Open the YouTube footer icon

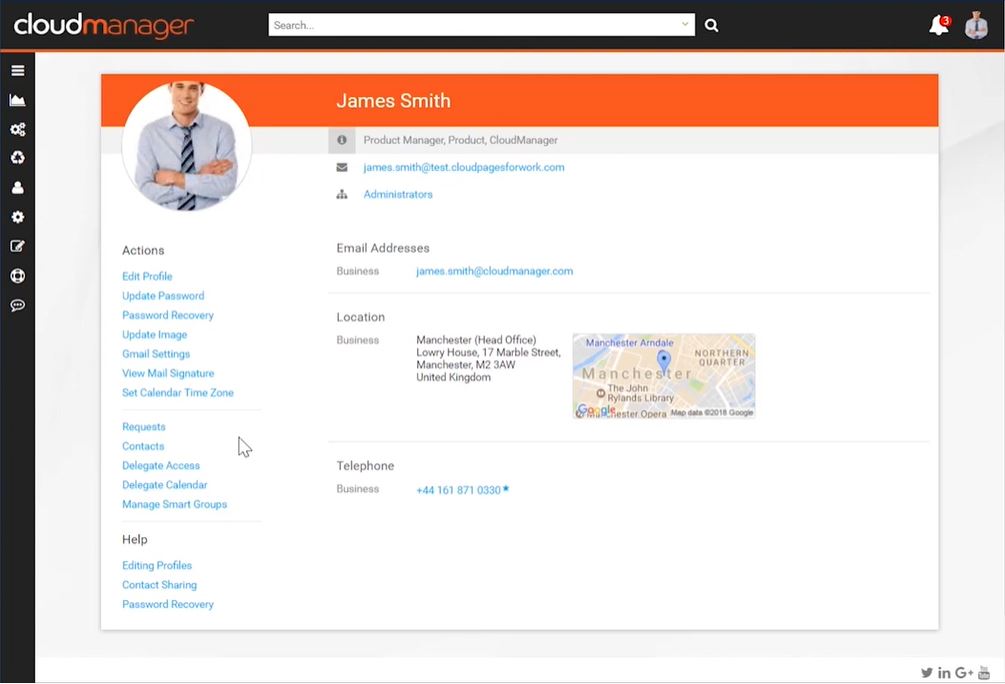click(984, 672)
